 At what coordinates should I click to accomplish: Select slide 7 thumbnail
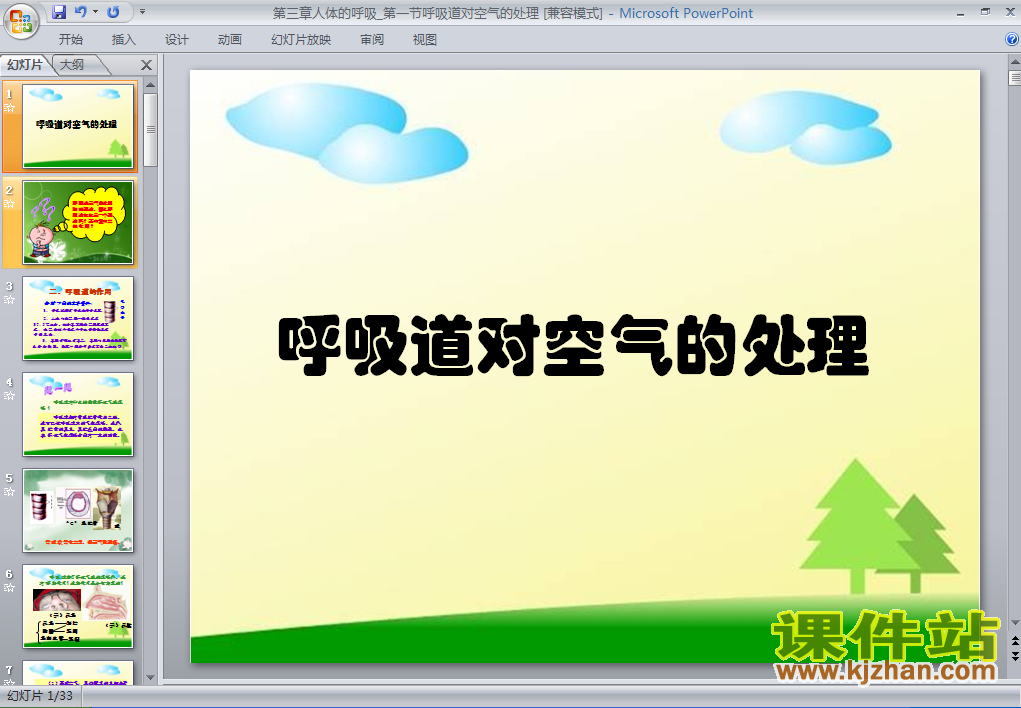78,672
